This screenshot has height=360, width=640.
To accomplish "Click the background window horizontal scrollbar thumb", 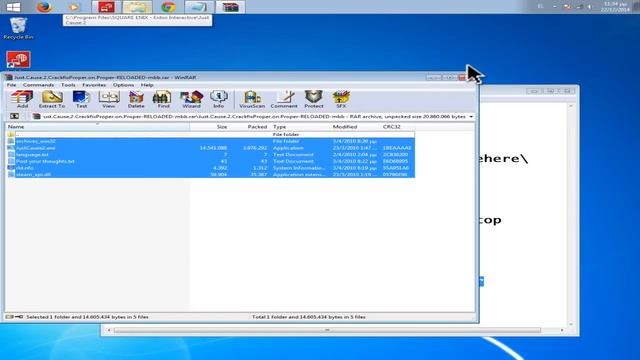I will (x=327, y=330).
